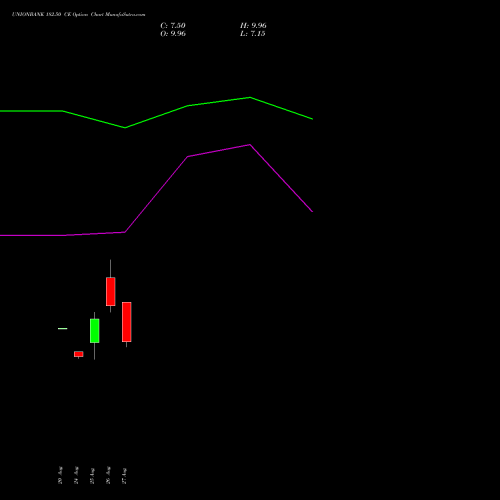500x500 pixels.
Task: Select the high value H: 9.96
Action: (253, 26)
